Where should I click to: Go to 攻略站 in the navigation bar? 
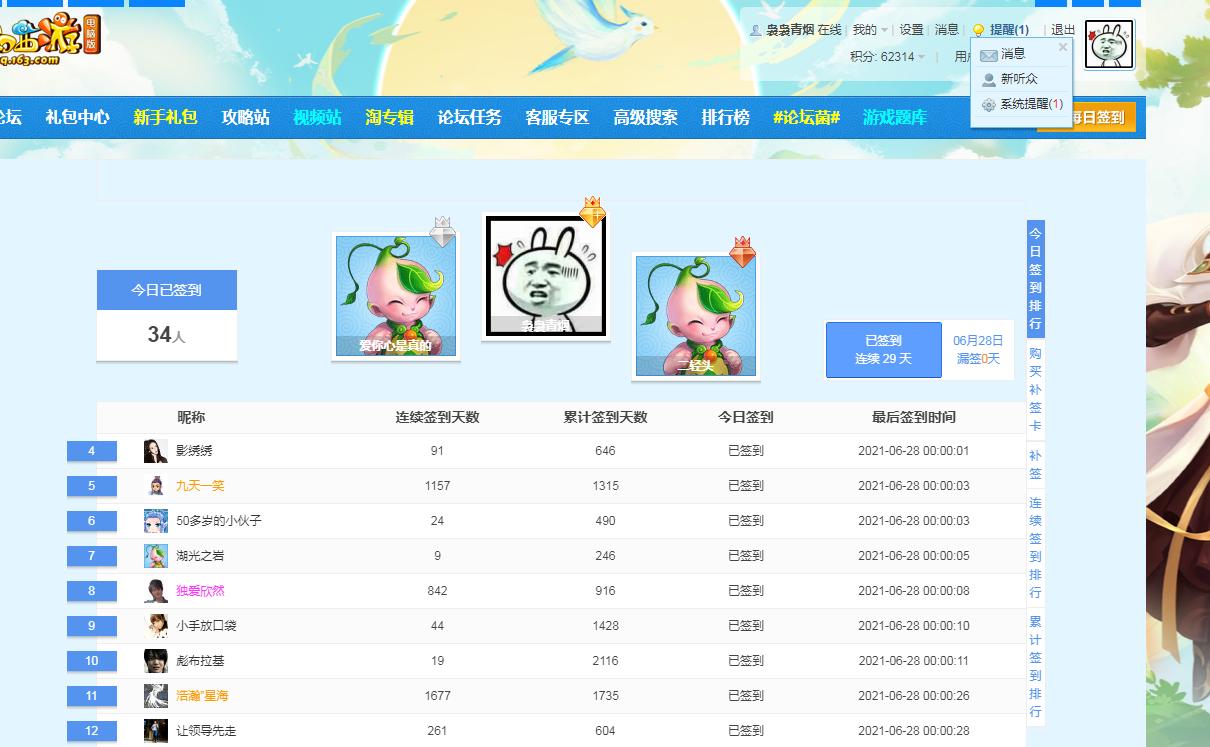(x=246, y=117)
